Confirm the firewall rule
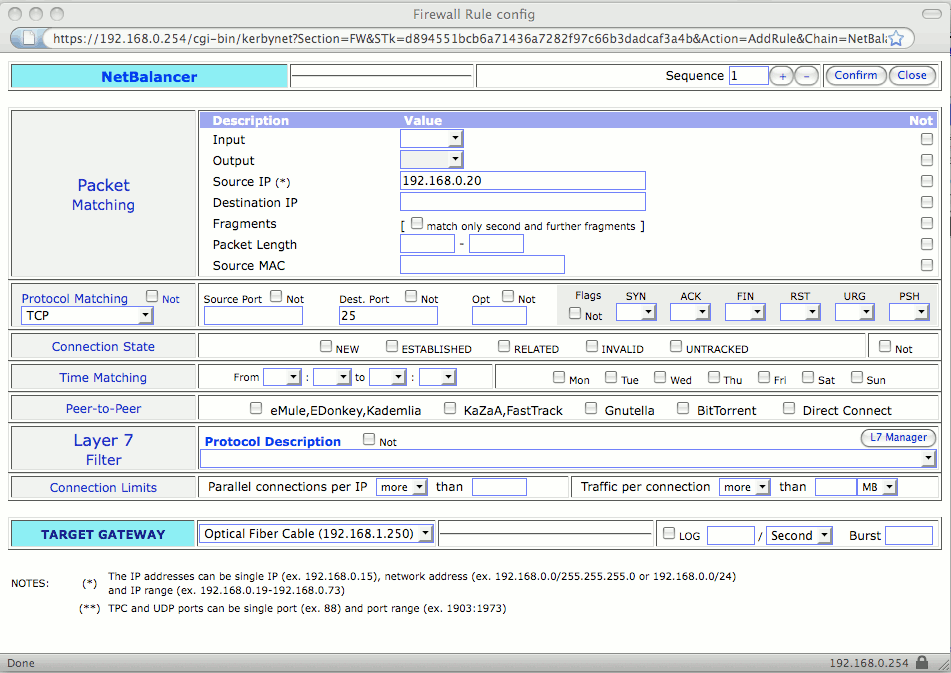 point(856,75)
